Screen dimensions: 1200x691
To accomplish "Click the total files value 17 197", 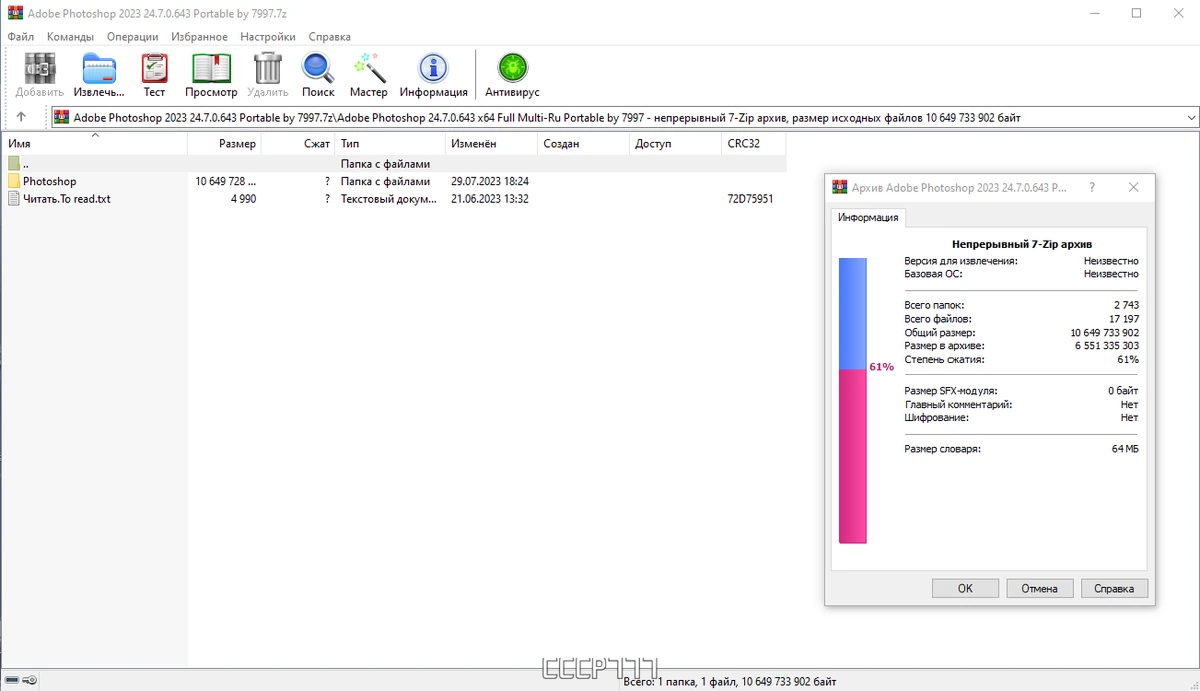I will 1124,319.
